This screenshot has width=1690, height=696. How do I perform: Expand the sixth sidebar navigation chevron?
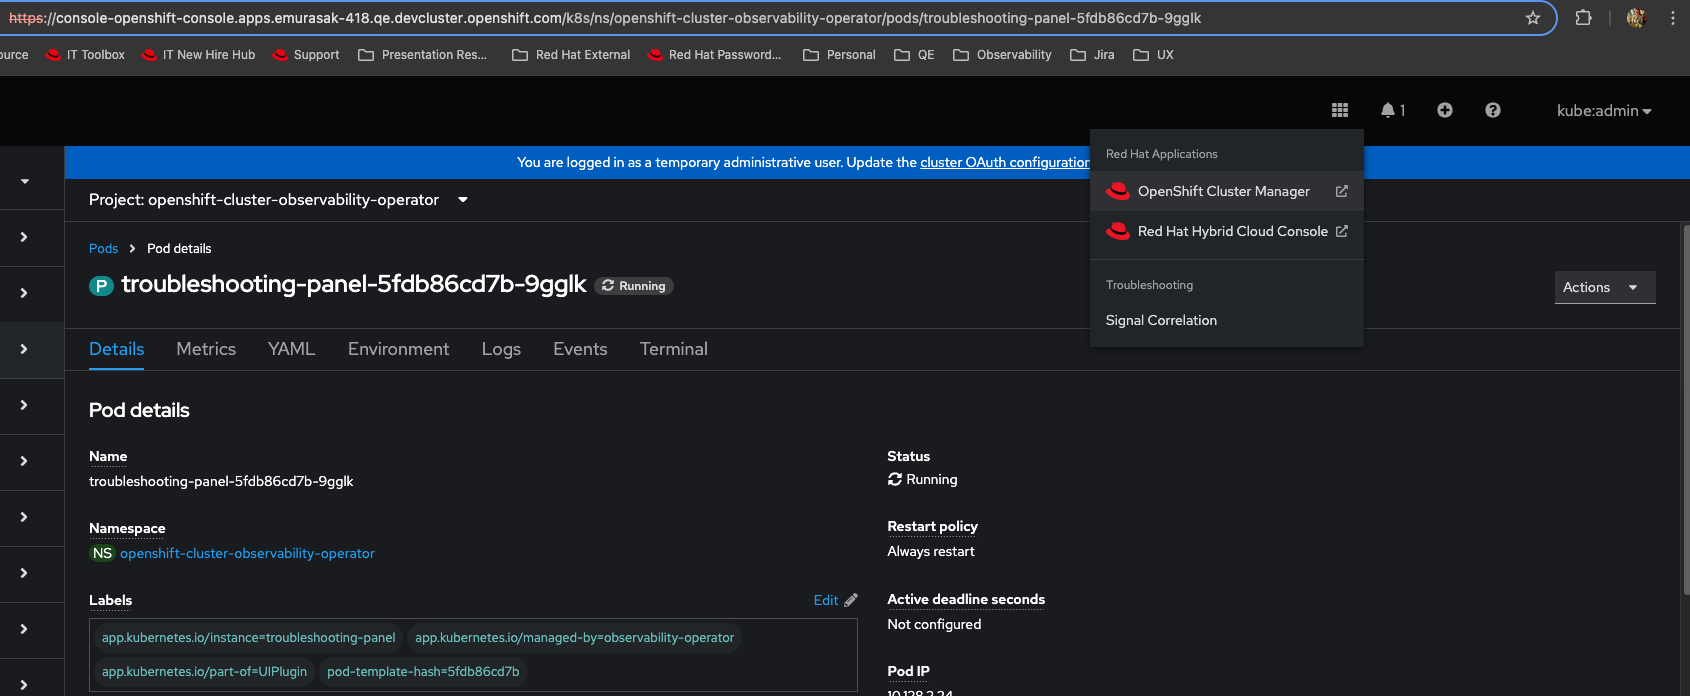[x=24, y=517]
